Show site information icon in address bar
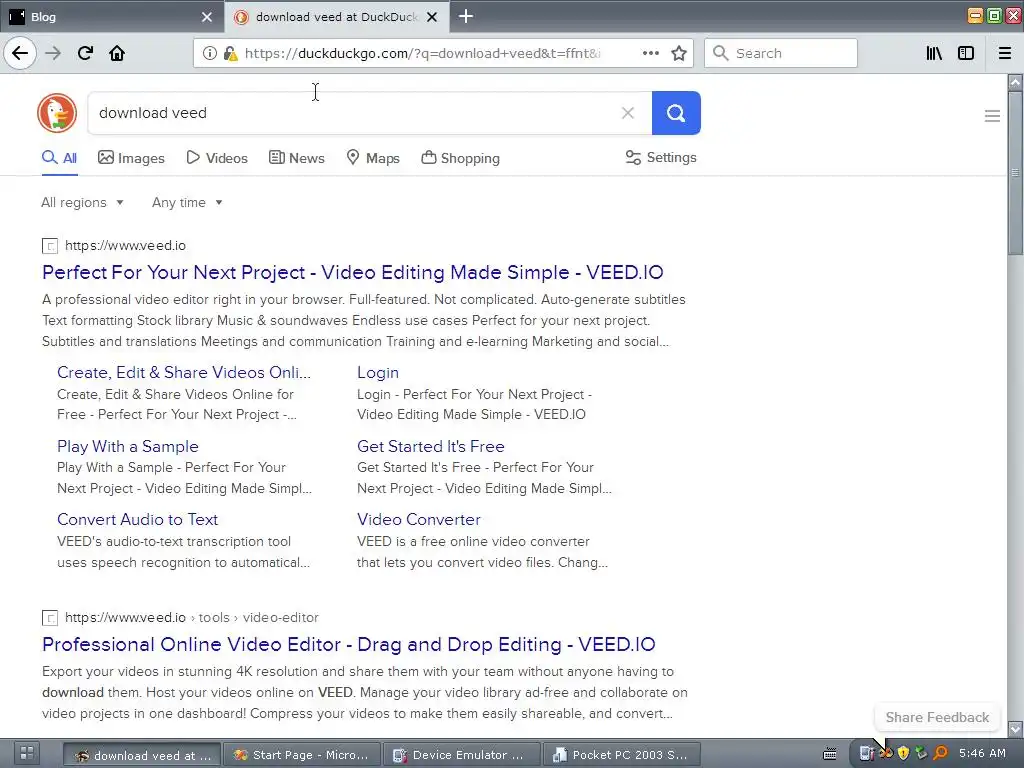 tap(209, 53)
